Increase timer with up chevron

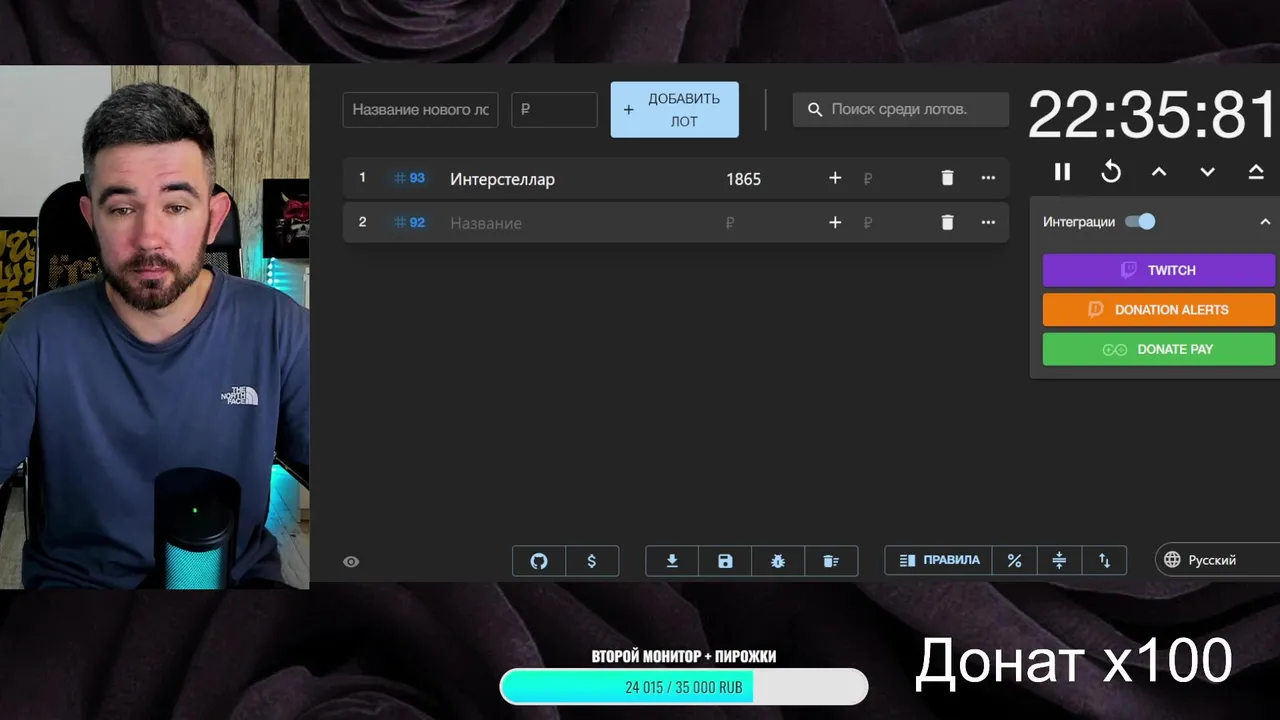[1159, 172]
